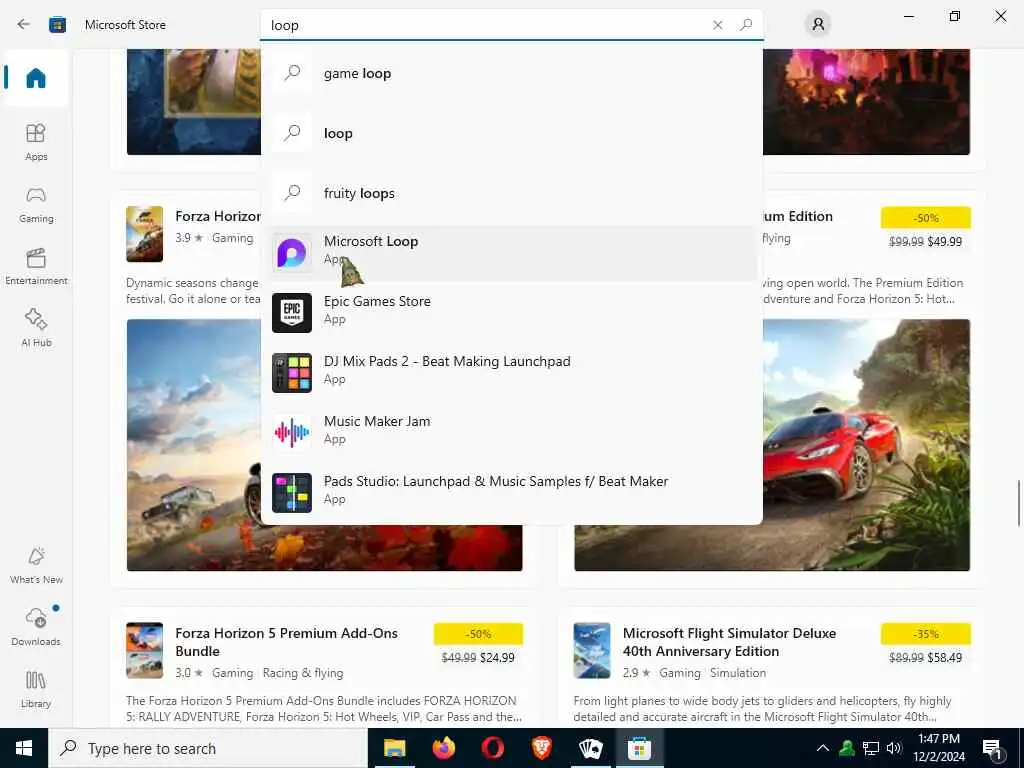Screen dimensions: 1024x768
Task: Open the taskbar clock and date
Action: tap(938, 748)
